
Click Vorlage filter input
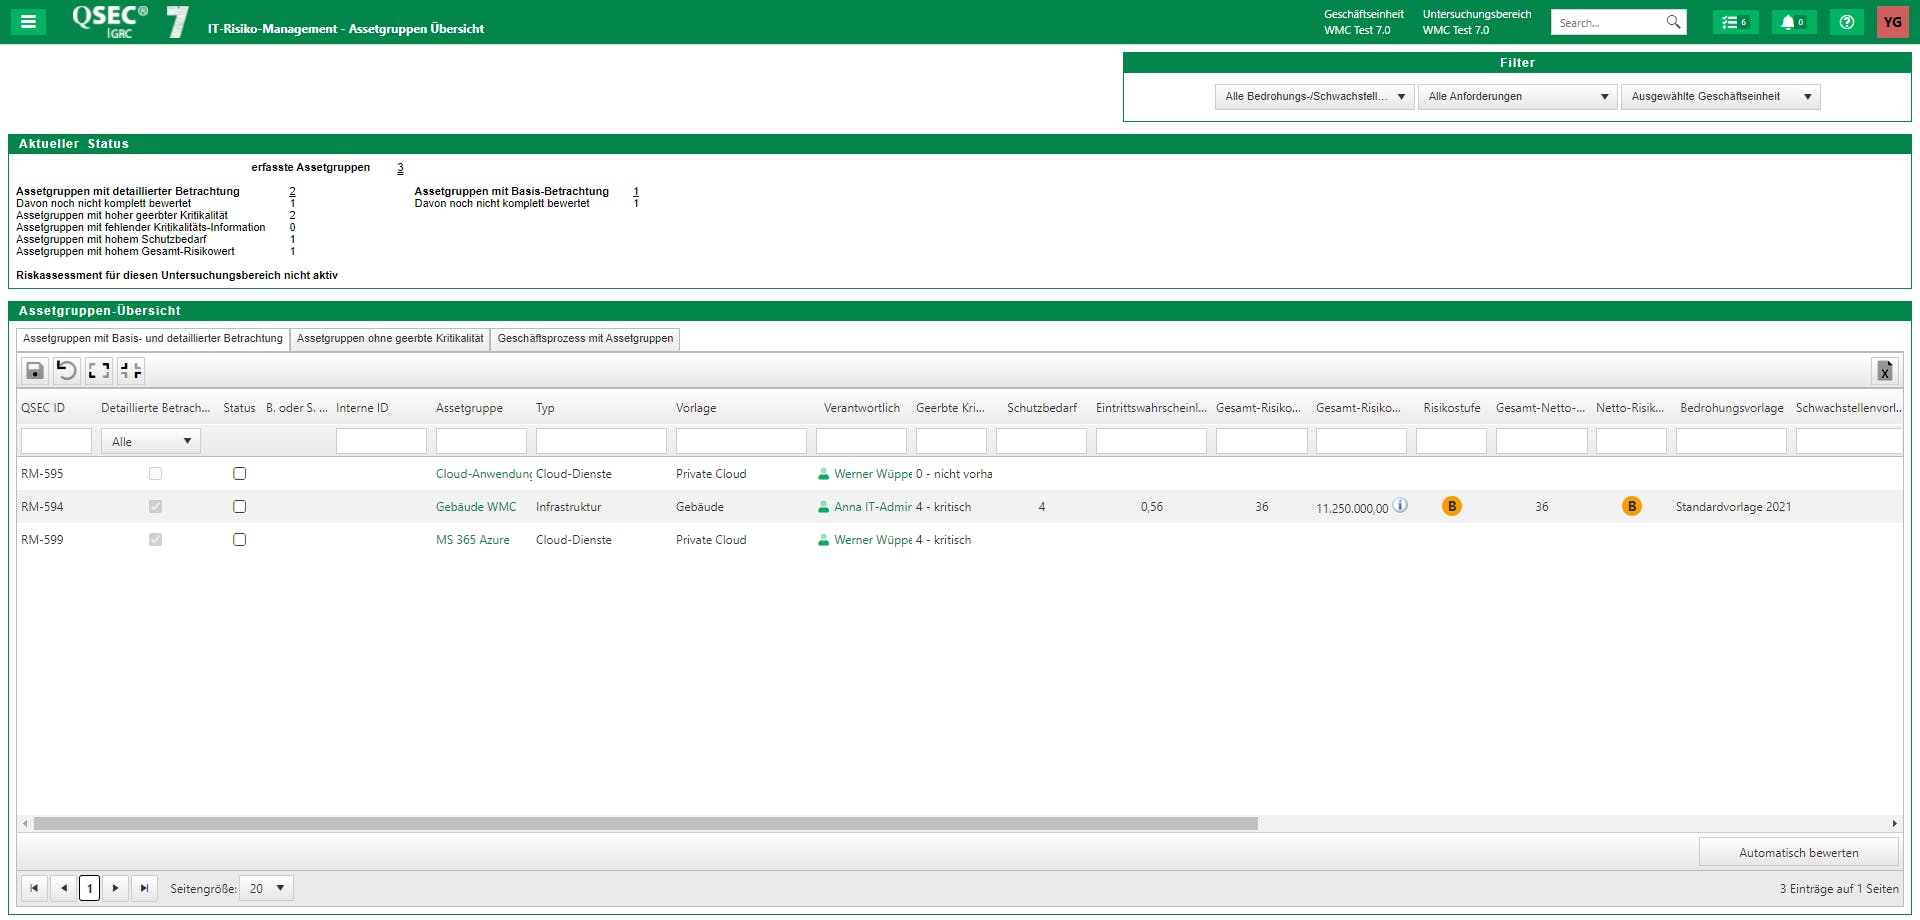coord(741,441)
